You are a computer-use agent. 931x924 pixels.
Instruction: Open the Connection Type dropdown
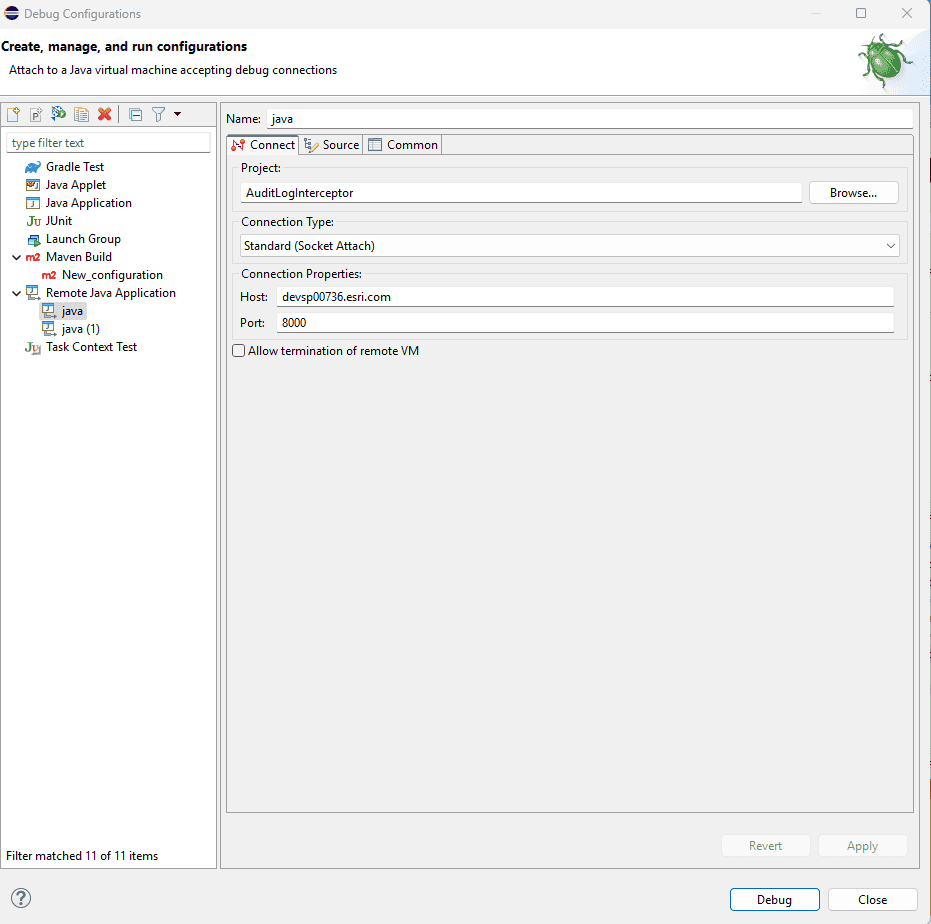pyautogui.click(x=889, y=245)
